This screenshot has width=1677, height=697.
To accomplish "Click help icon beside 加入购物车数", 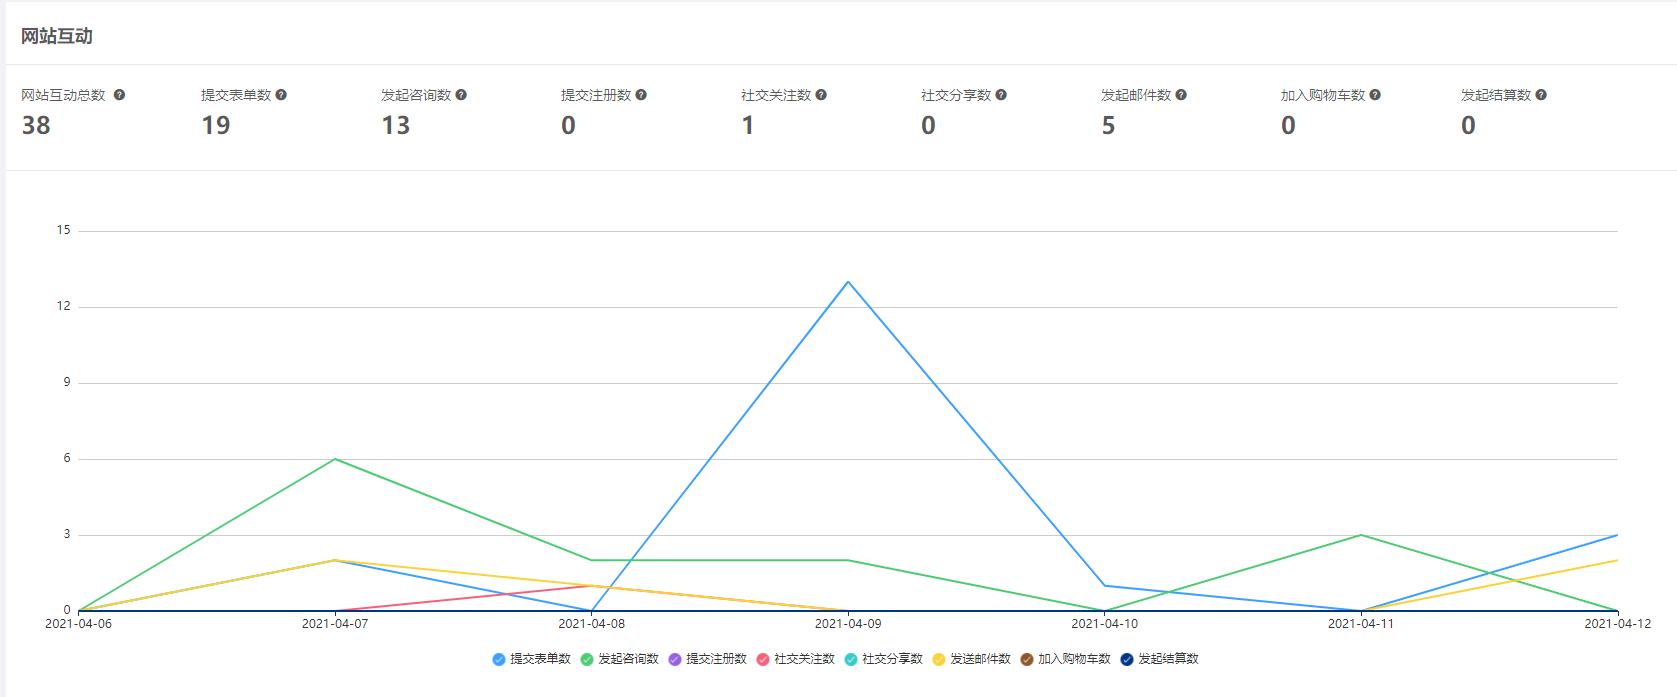I will point(1375,95).
